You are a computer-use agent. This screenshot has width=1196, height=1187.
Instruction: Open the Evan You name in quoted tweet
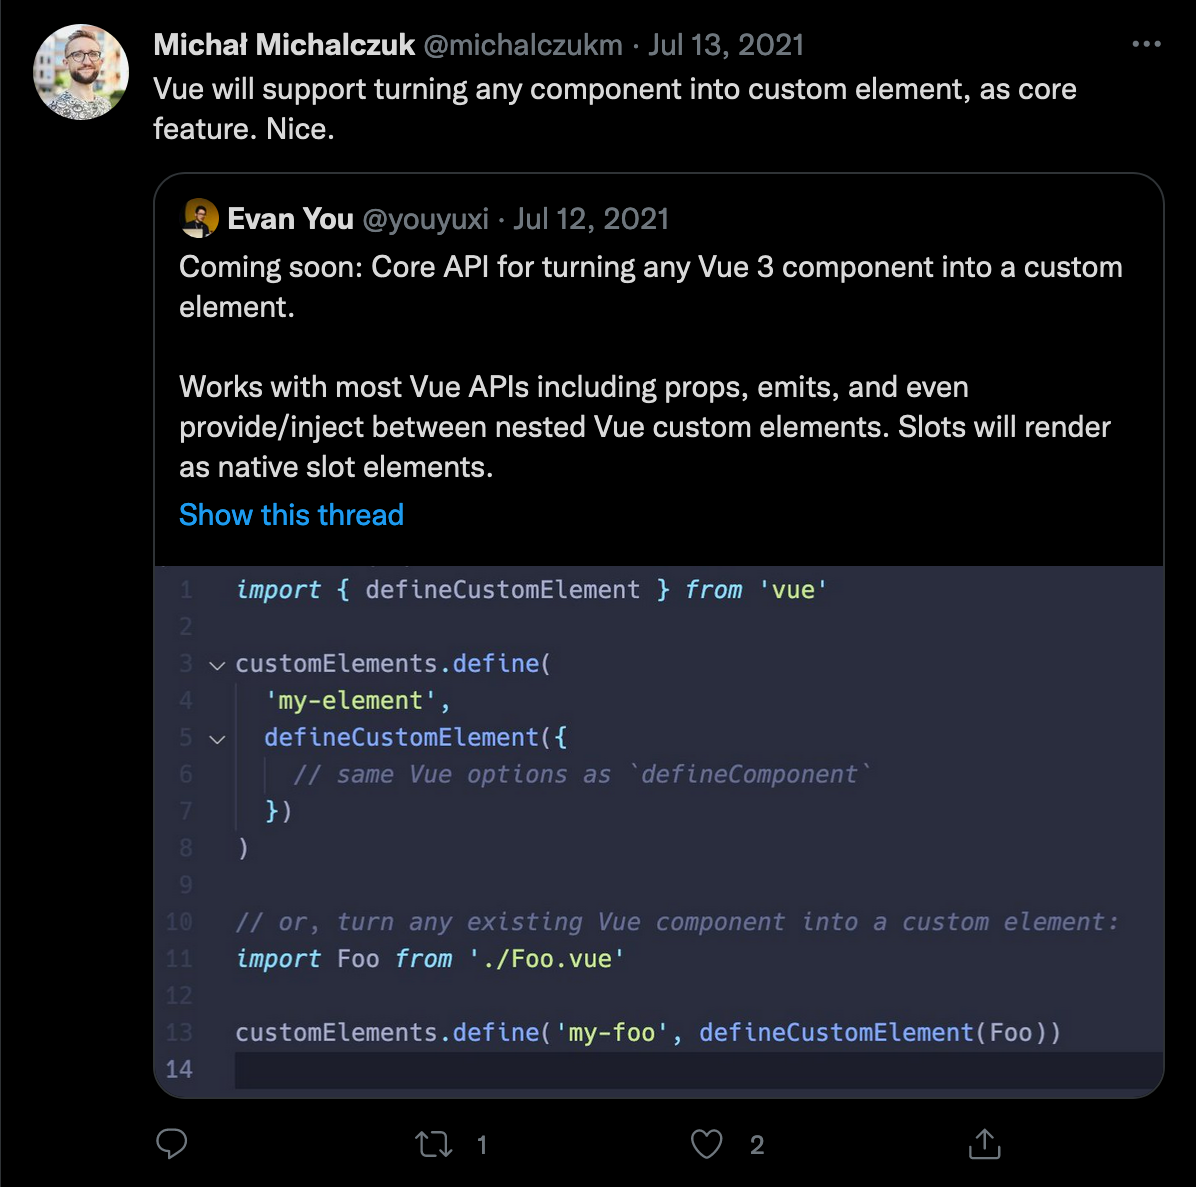[291, 219]
